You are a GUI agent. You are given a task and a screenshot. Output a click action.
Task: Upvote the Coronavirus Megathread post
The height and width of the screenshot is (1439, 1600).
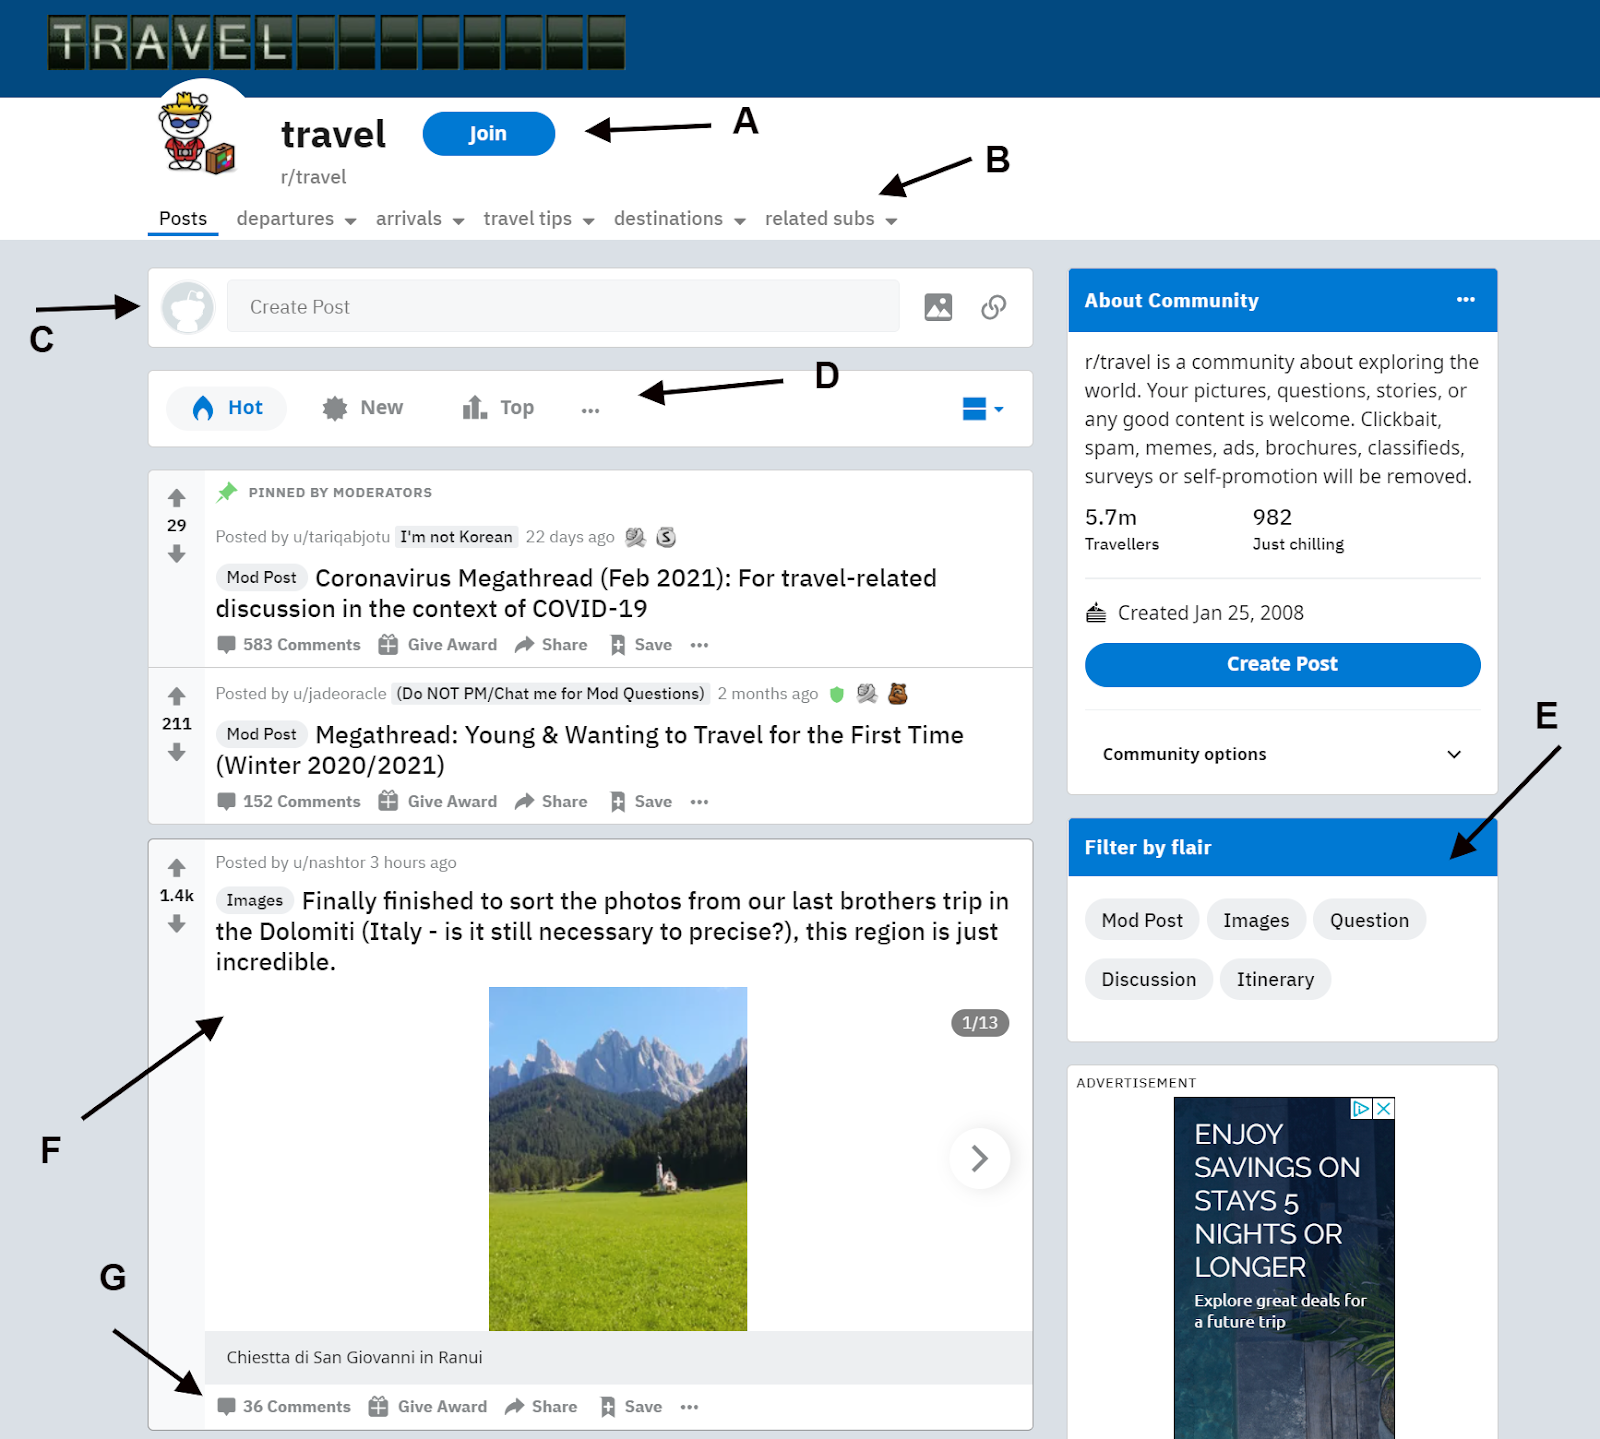[177, 498]
